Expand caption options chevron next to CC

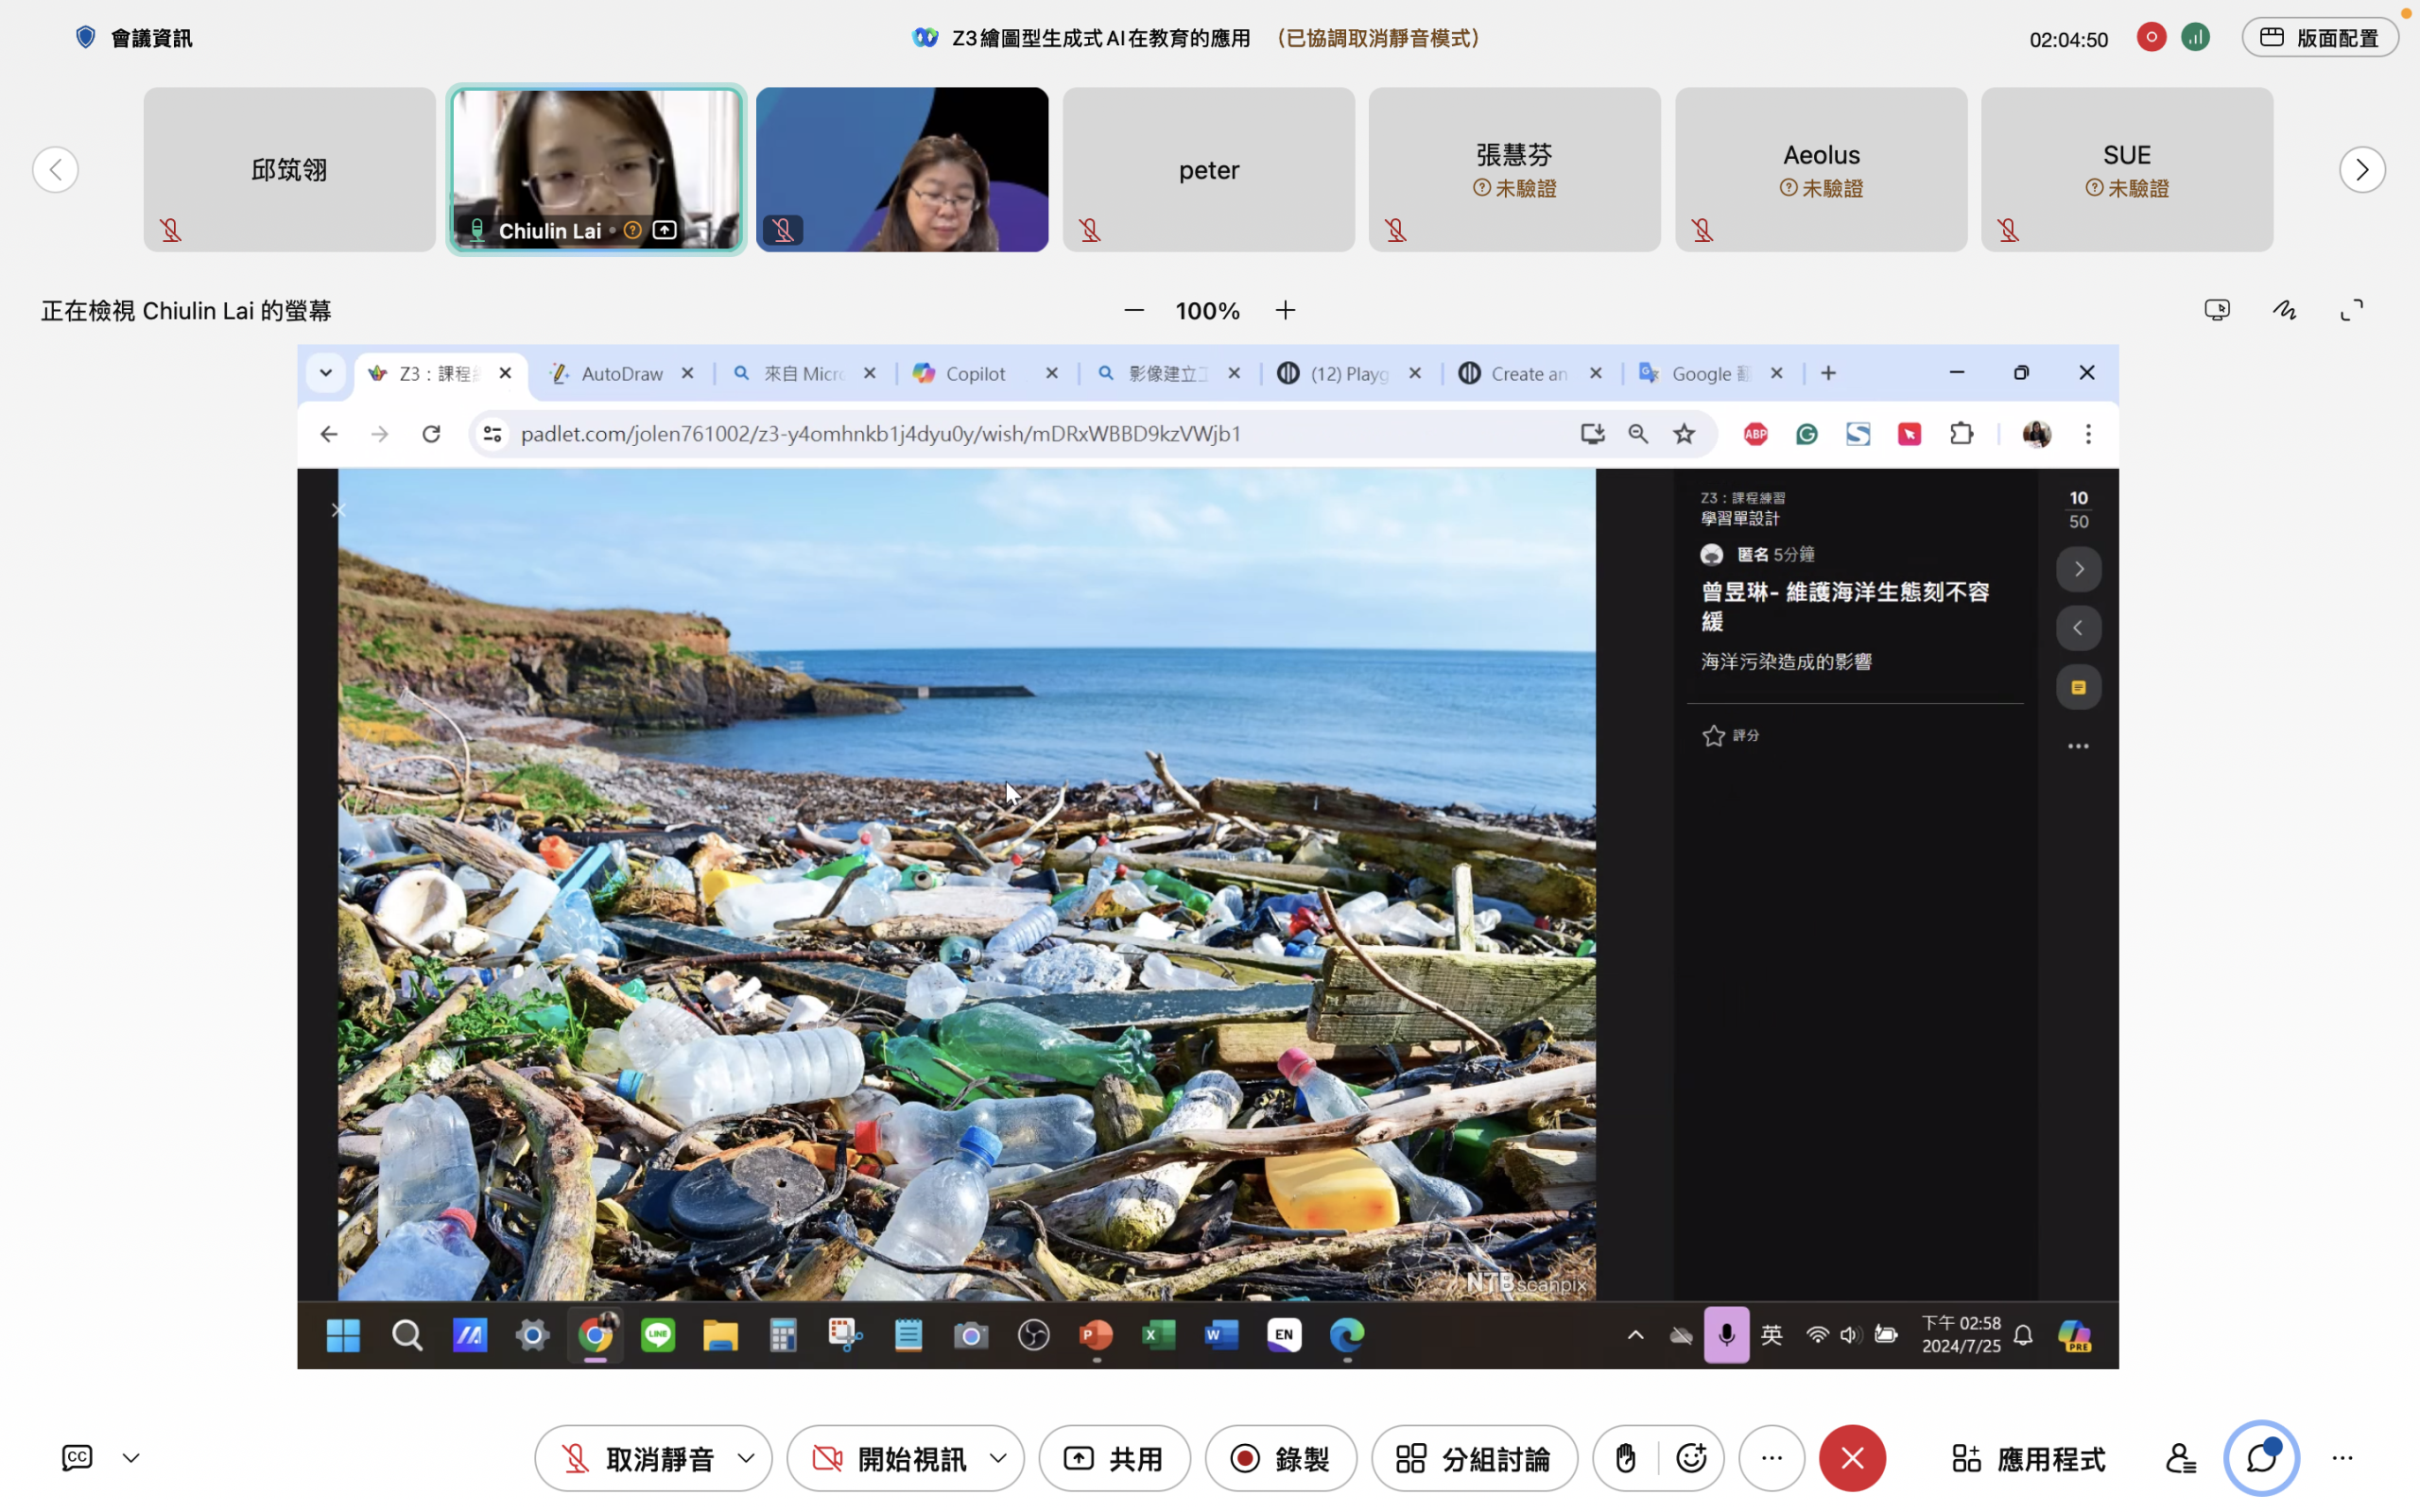pyautogui.click(x=131, y=1459)
